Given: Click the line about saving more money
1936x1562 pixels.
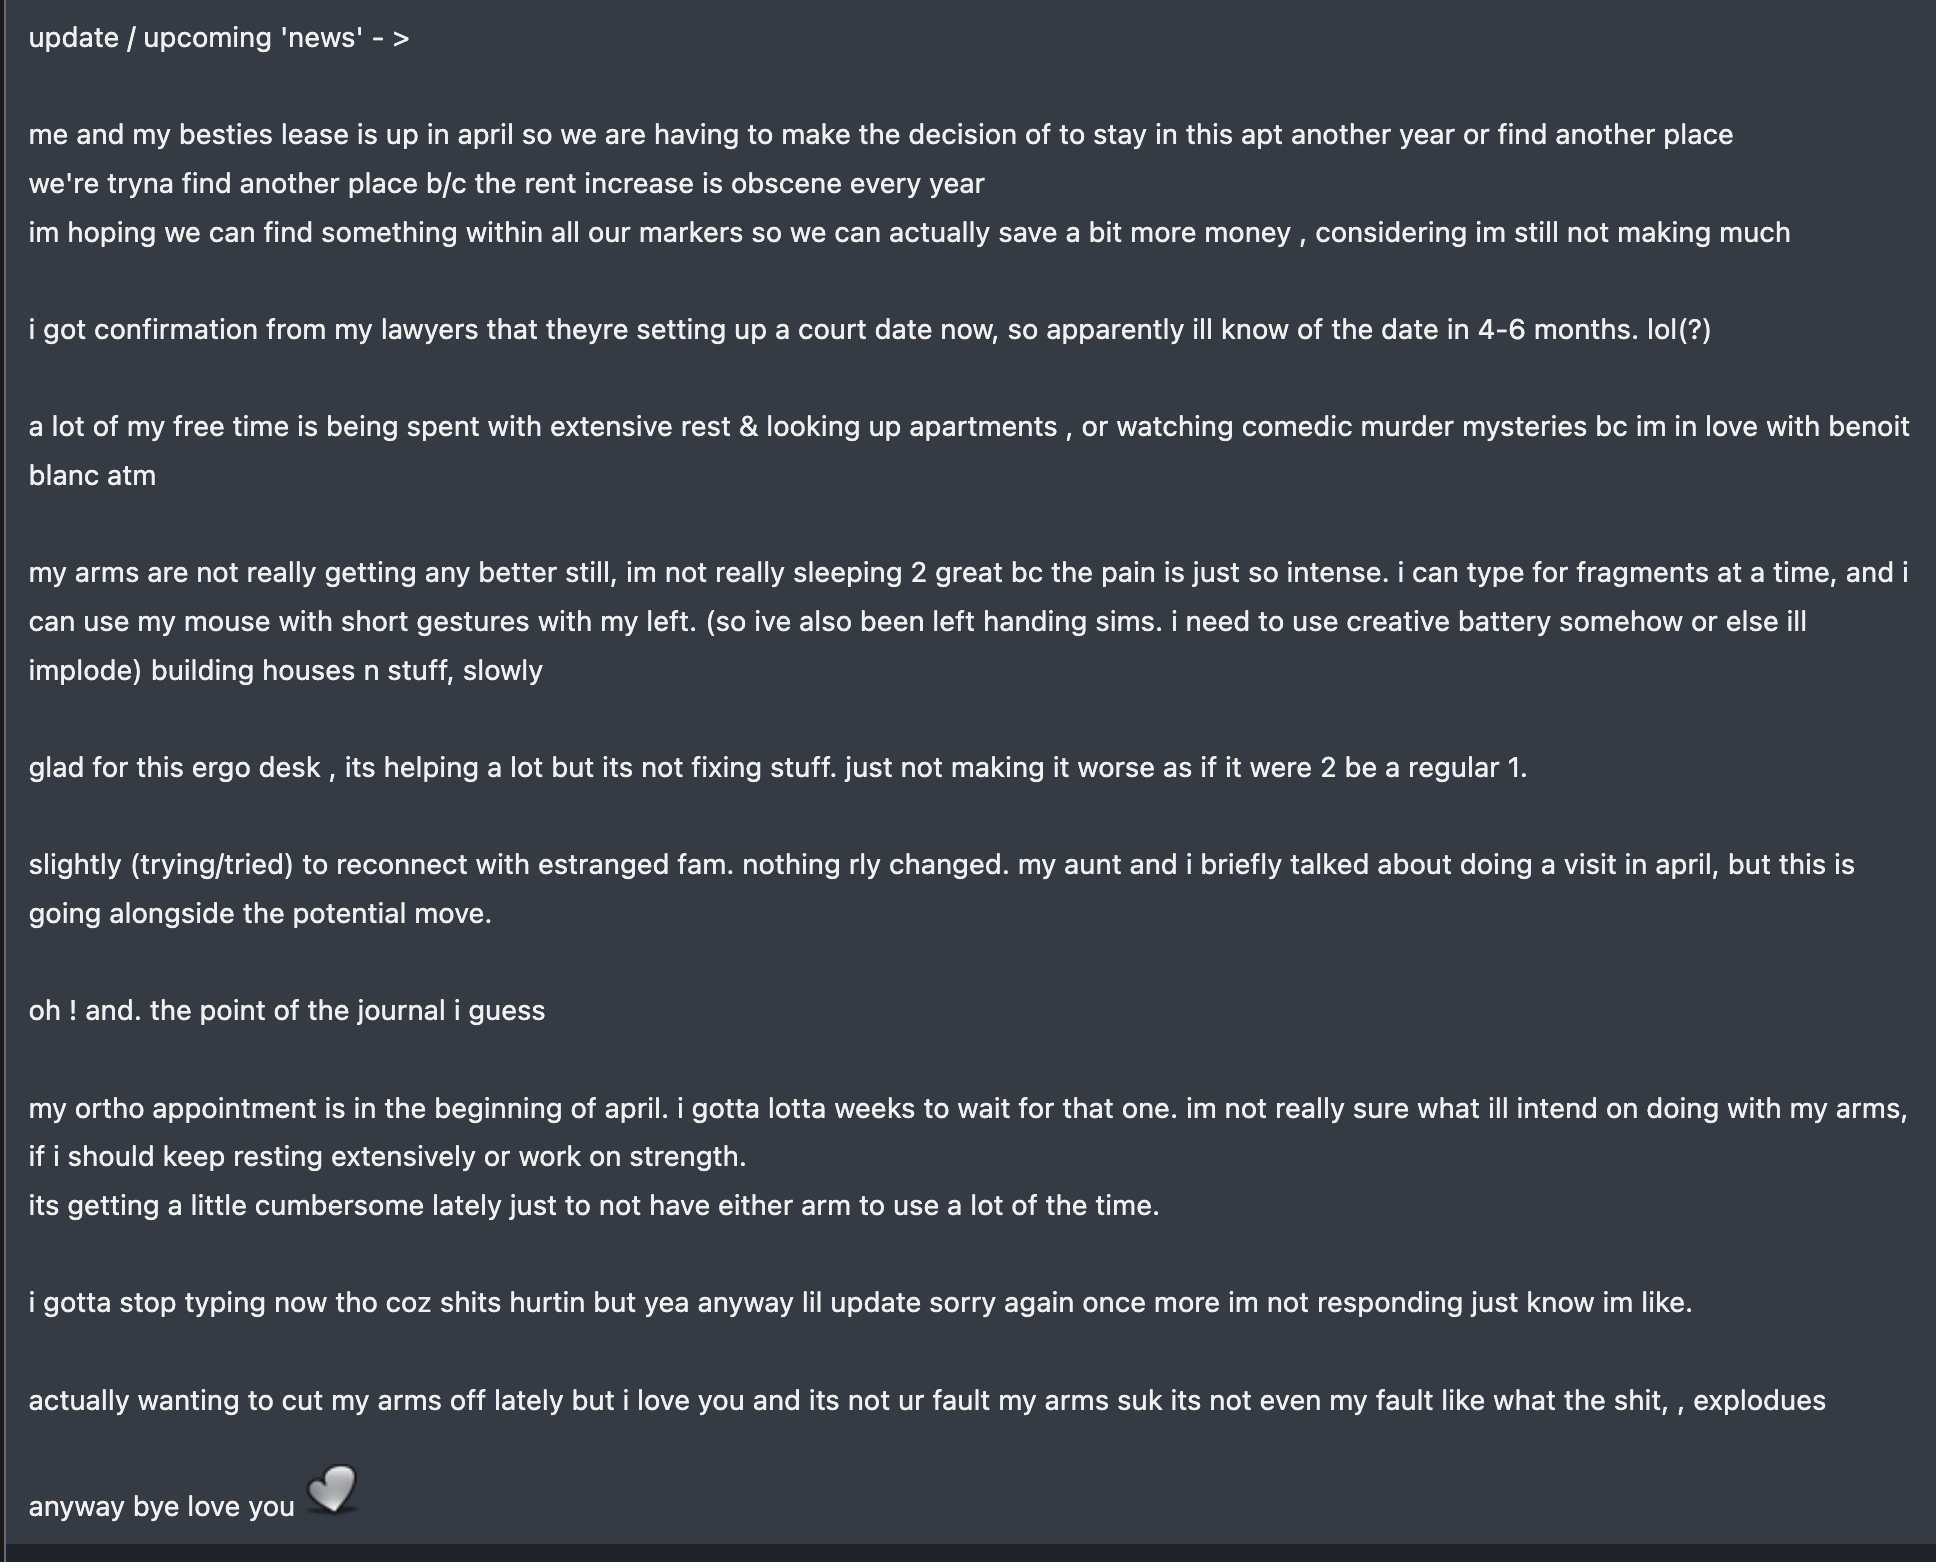Looking at the screenshot, I should click(x=909, y=233).
